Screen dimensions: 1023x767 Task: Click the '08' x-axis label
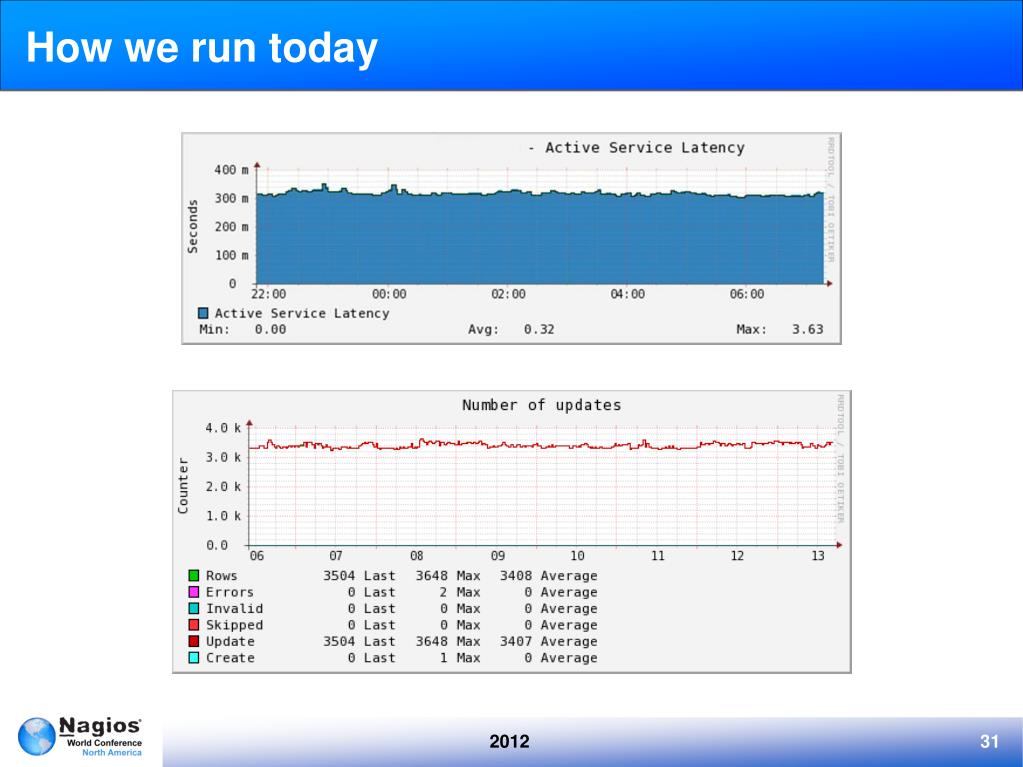(416, 556)
